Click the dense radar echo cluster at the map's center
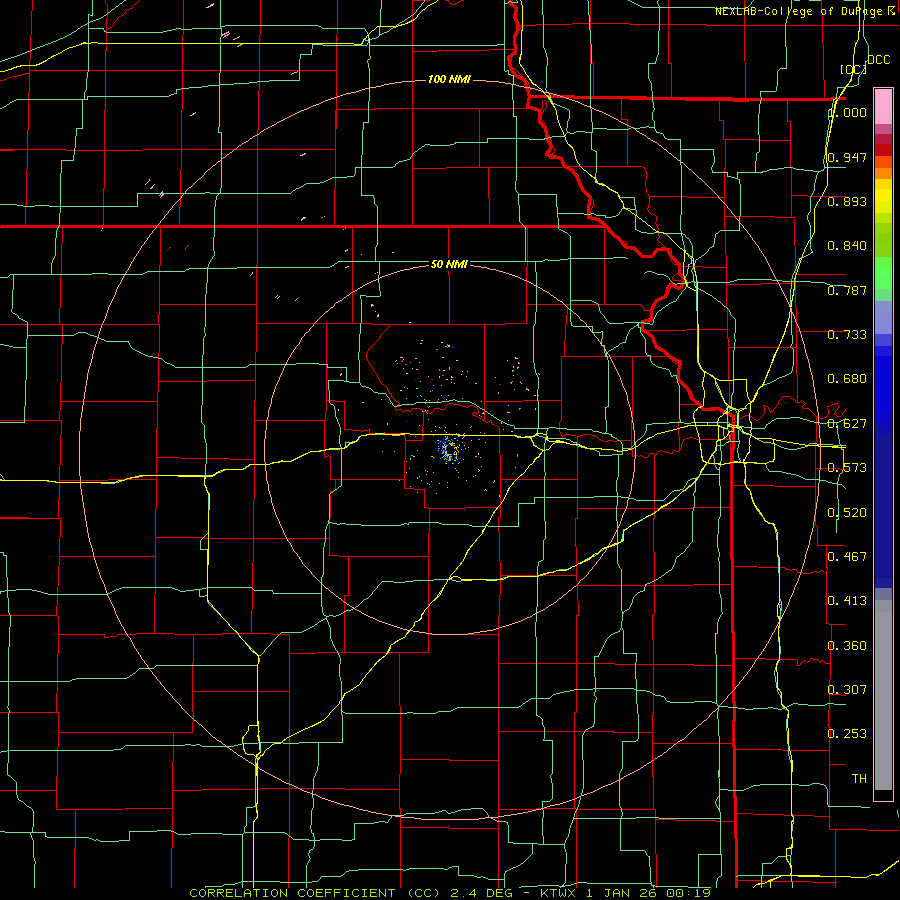This screenshot has width=900, height=900. tap(449, 449)
